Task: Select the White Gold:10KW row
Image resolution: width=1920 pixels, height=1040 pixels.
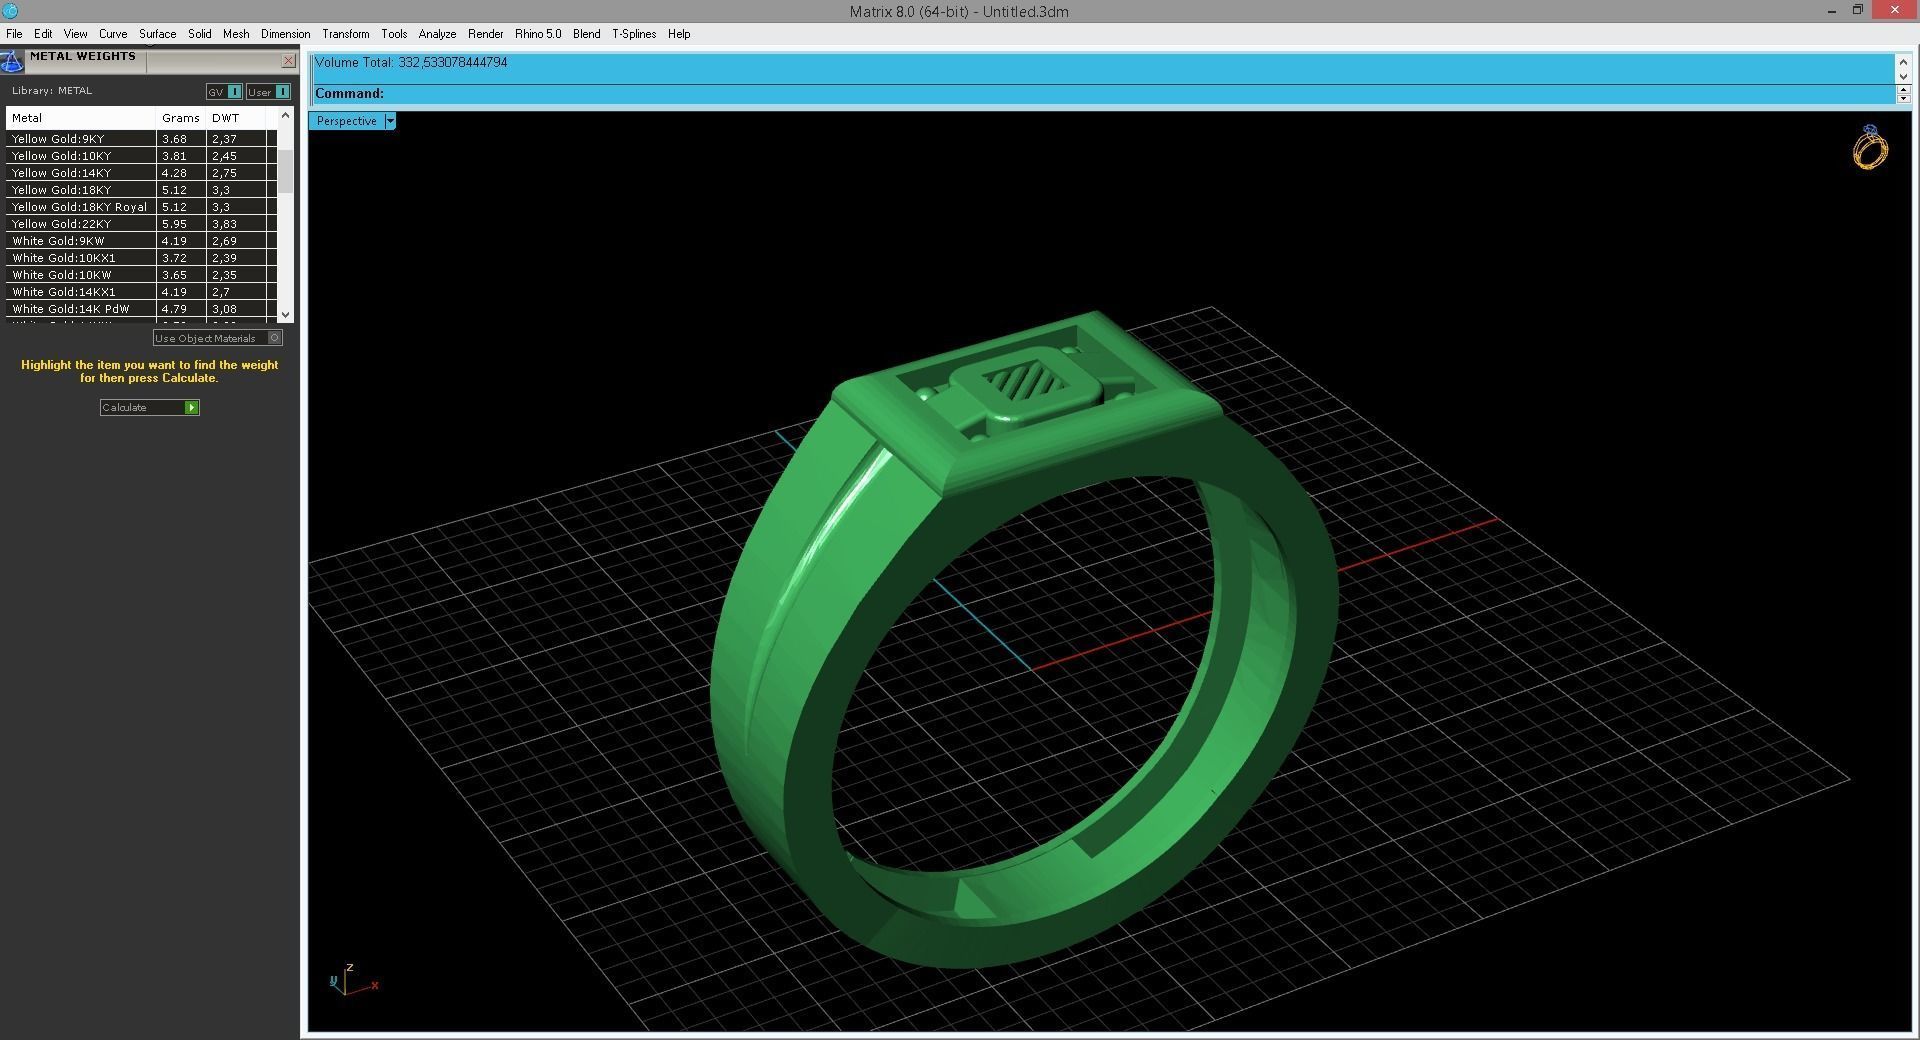Action: [x=141, y=275]
